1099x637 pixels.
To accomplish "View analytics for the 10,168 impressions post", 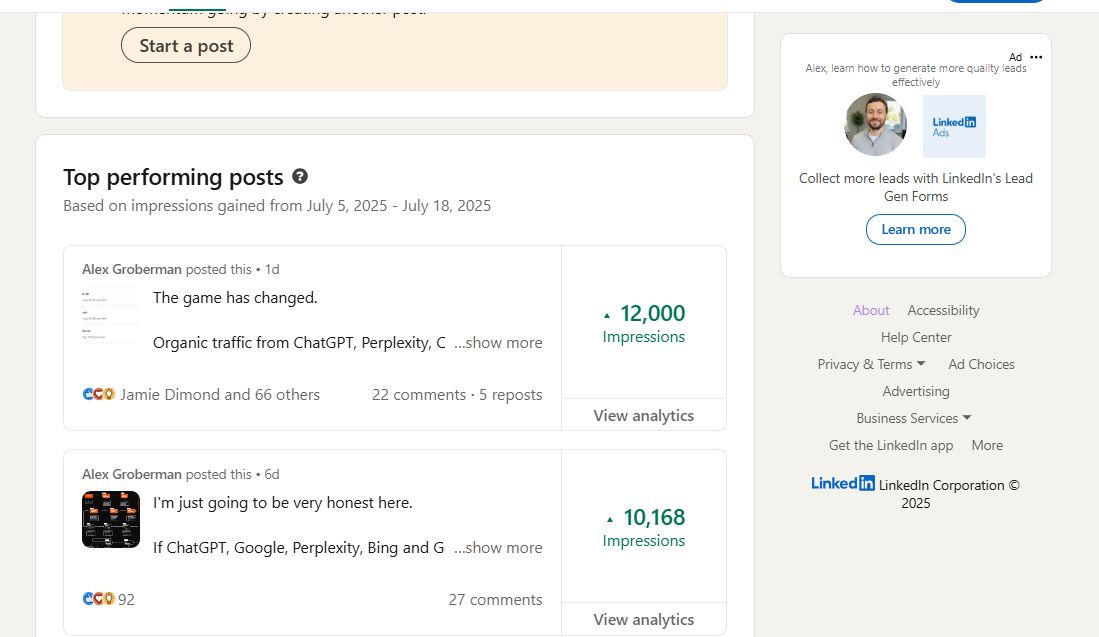I will coord(643,619).
